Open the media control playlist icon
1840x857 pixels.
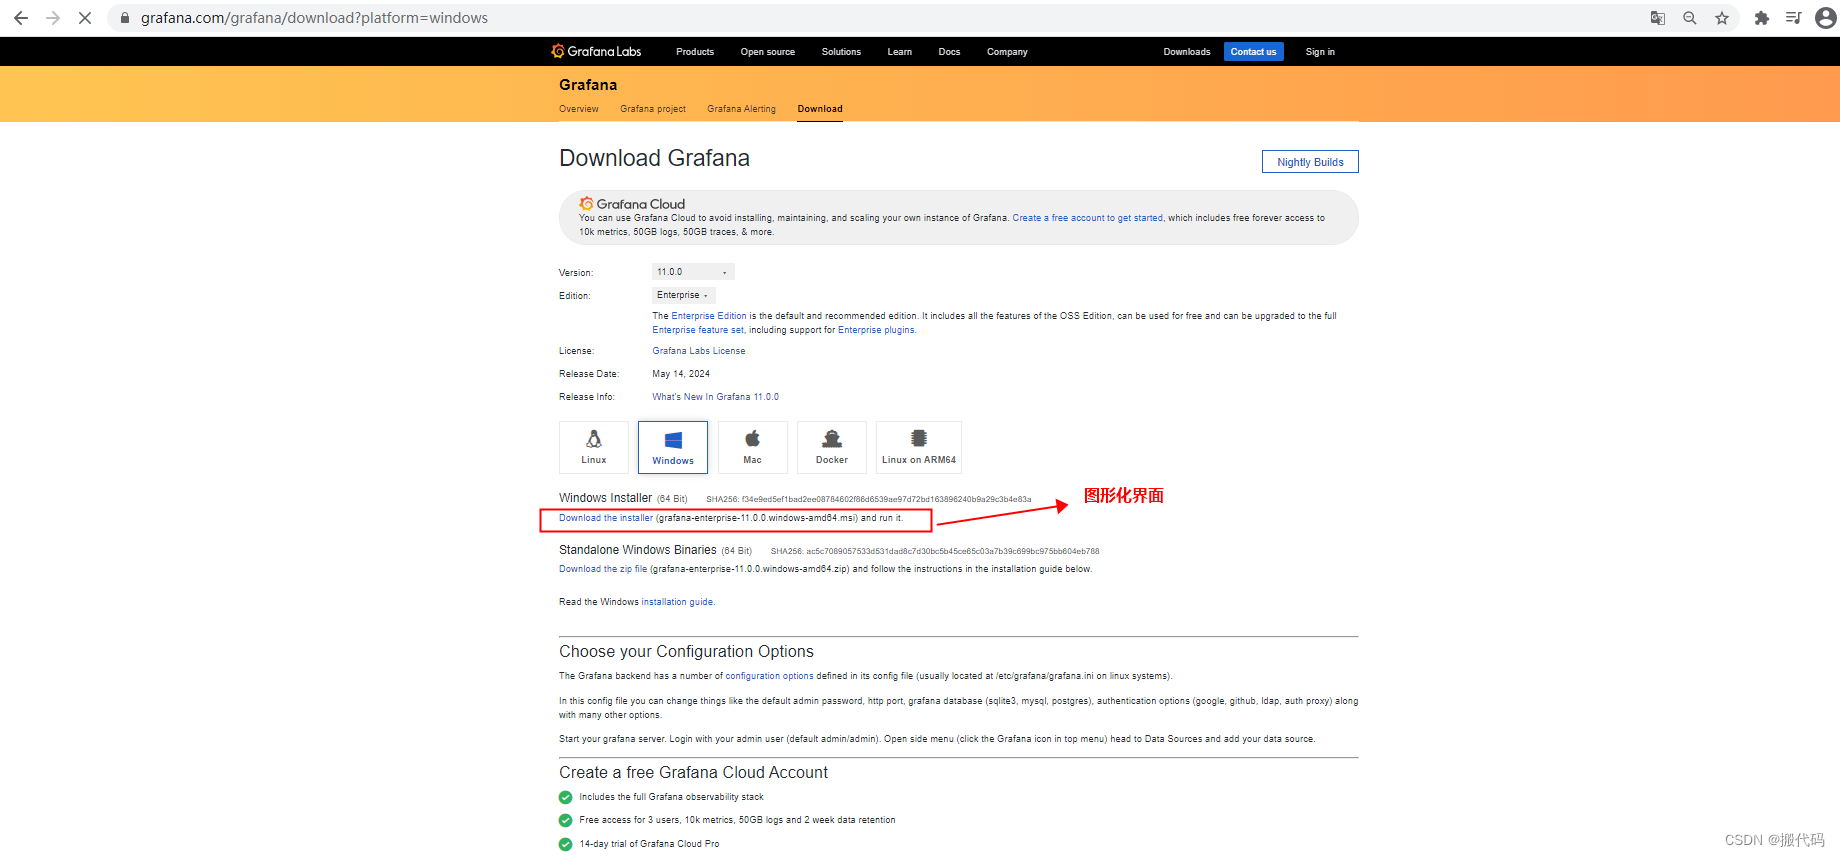[x=1794, y=18]
